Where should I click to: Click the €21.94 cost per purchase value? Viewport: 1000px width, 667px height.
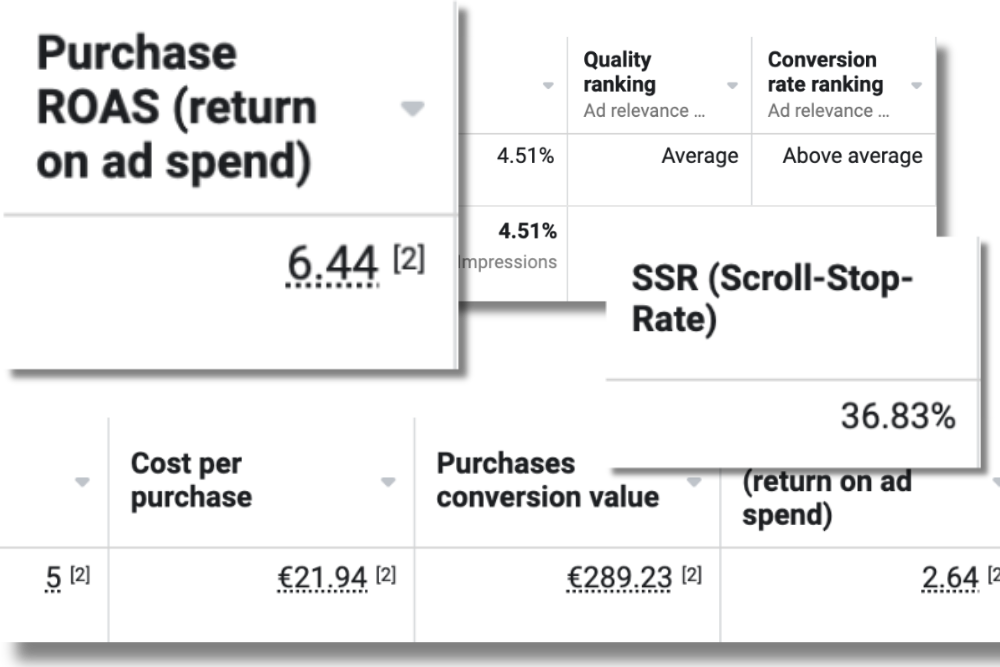point(322,578)
